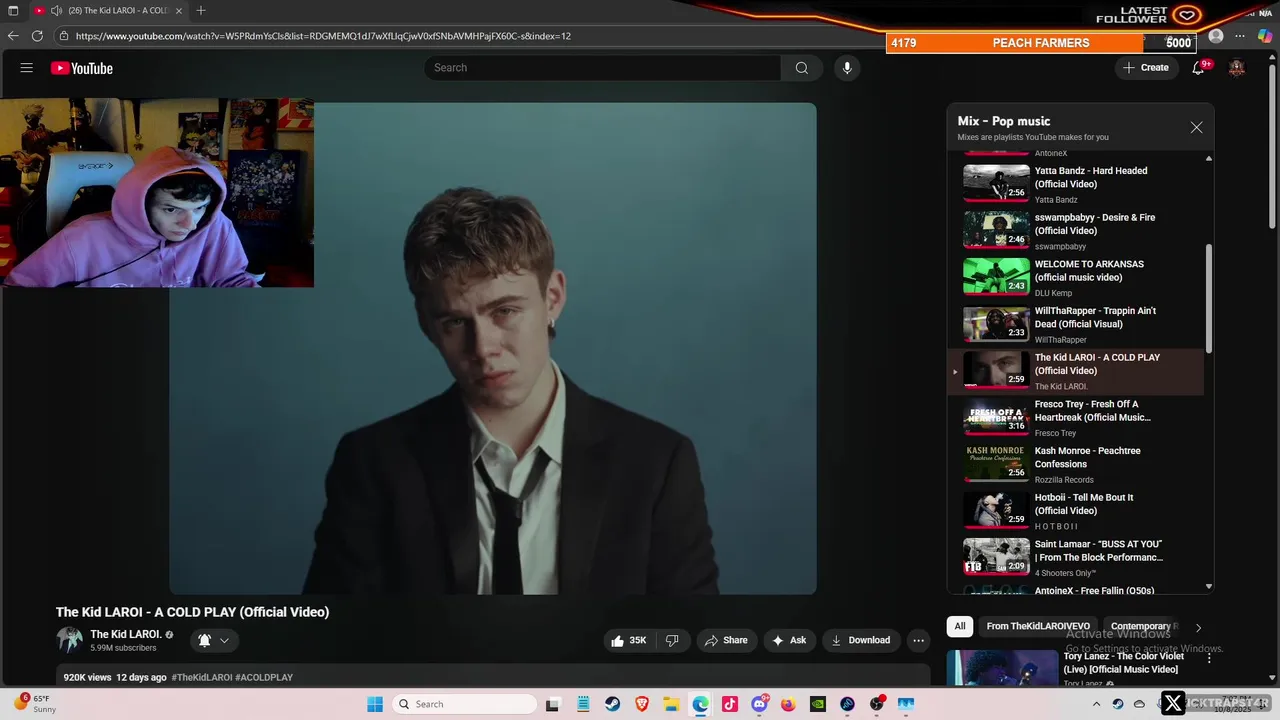Open File Explorer from the taskbar
1280x720 pixels.
click(671, 704)
